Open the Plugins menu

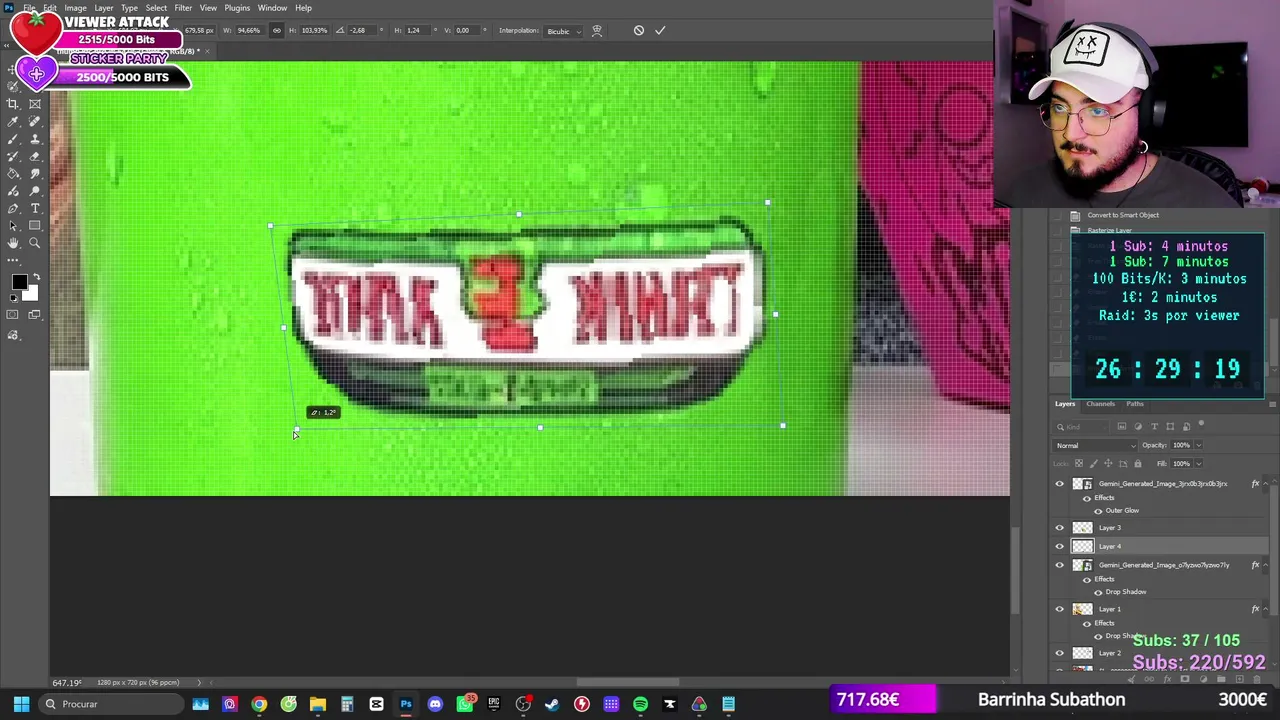pos(237,8)
